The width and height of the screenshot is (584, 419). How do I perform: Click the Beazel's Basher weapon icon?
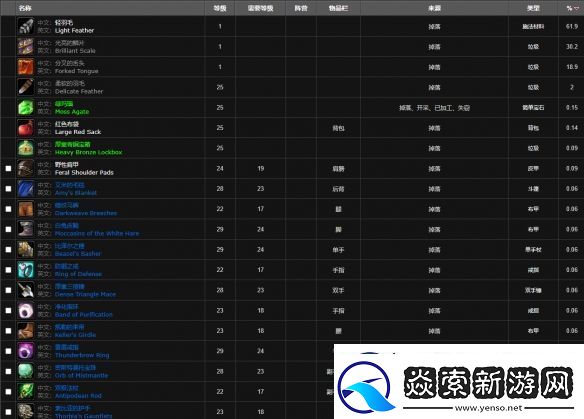[26, 250]
